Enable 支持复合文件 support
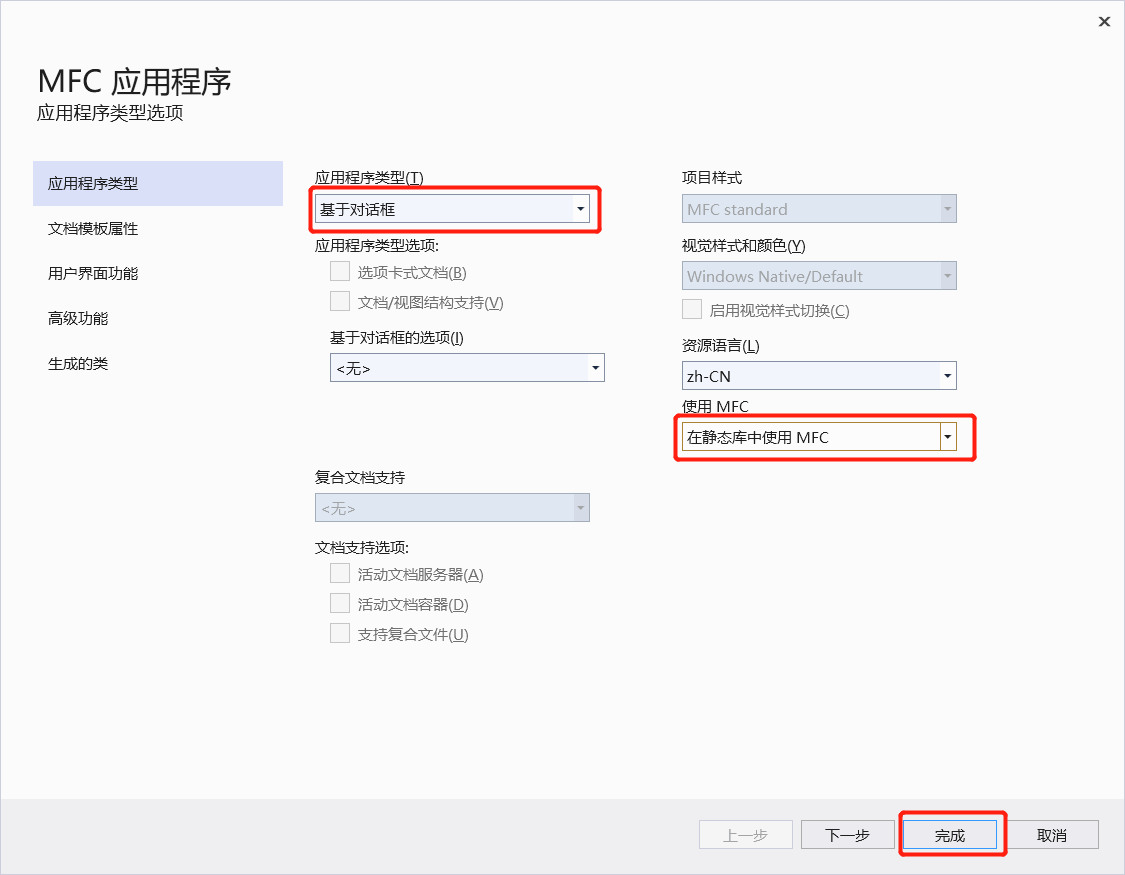Screen dimensions: 1125x875 click(340, 633)
